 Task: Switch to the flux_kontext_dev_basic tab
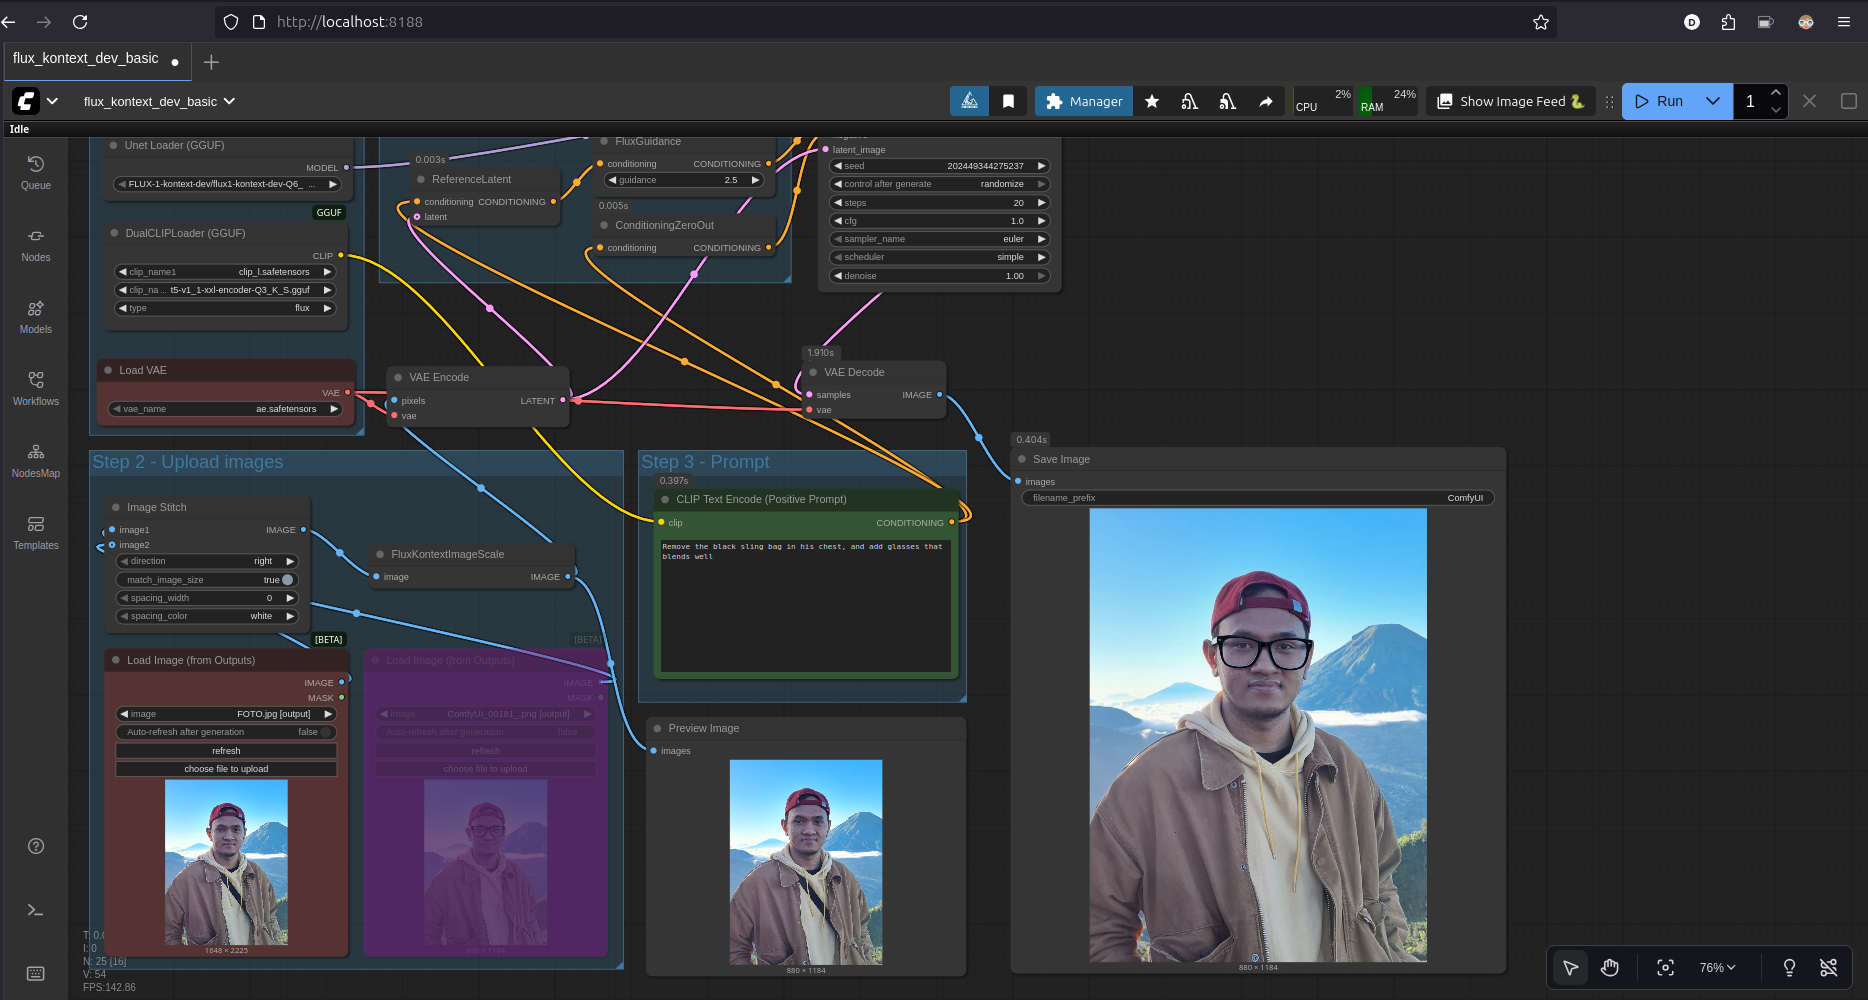click(x=86, y=59)
